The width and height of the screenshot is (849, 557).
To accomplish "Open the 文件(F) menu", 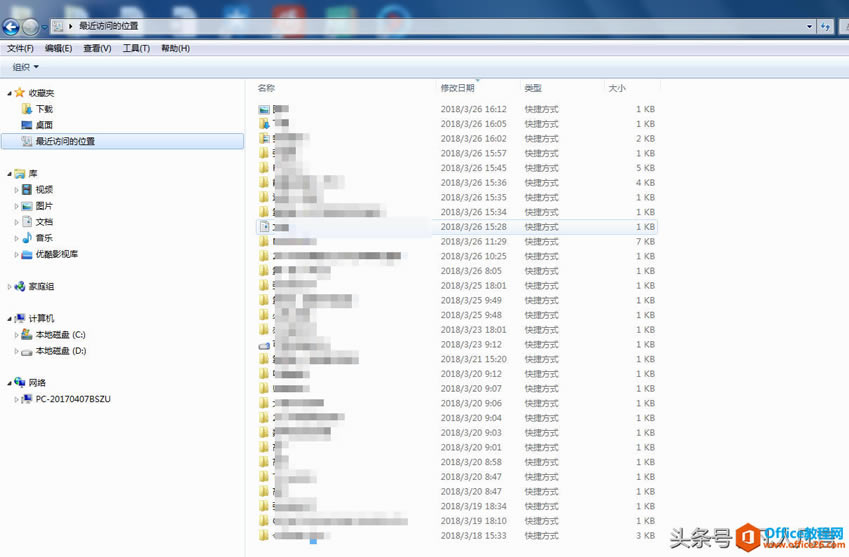I will (x=20, y=48).
